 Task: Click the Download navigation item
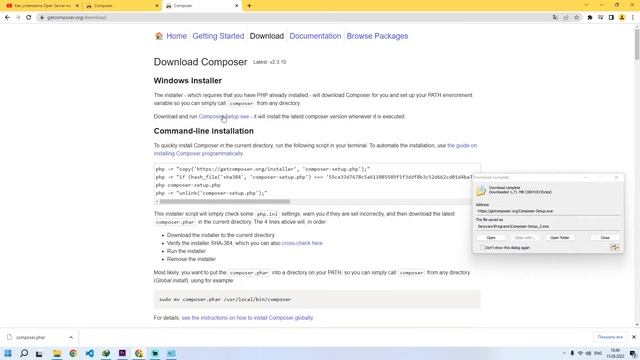click(267, 36)
